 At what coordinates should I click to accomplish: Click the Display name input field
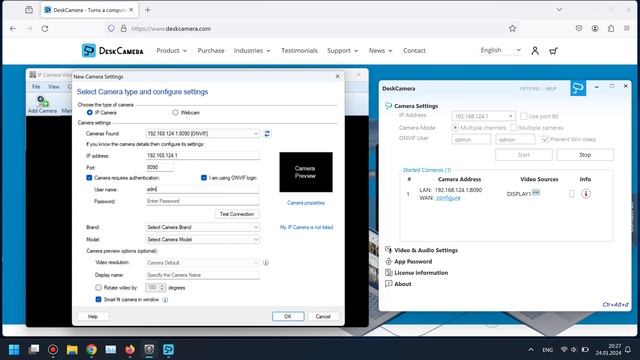click(x=202, y=275)
